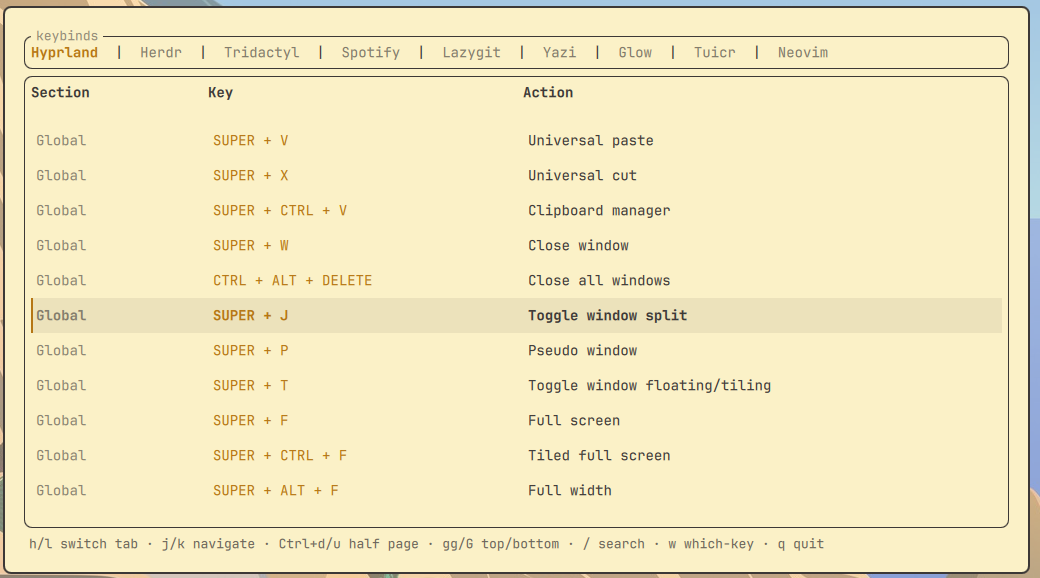Switch to the Glow tab
1040x578 pixels.
click(635, 52)
